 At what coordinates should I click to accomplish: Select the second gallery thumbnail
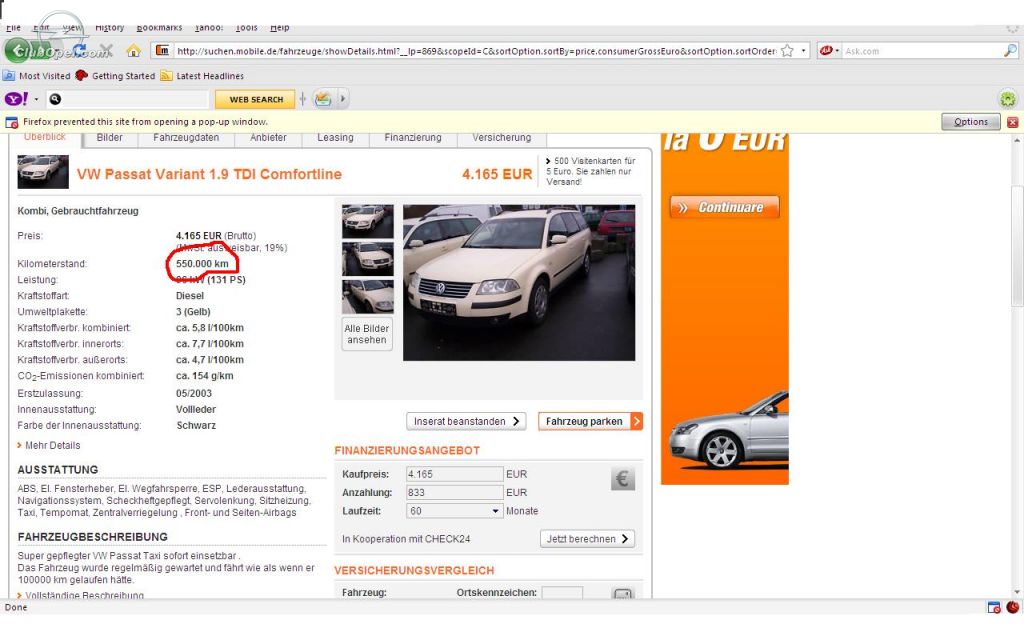pos(368,259)
